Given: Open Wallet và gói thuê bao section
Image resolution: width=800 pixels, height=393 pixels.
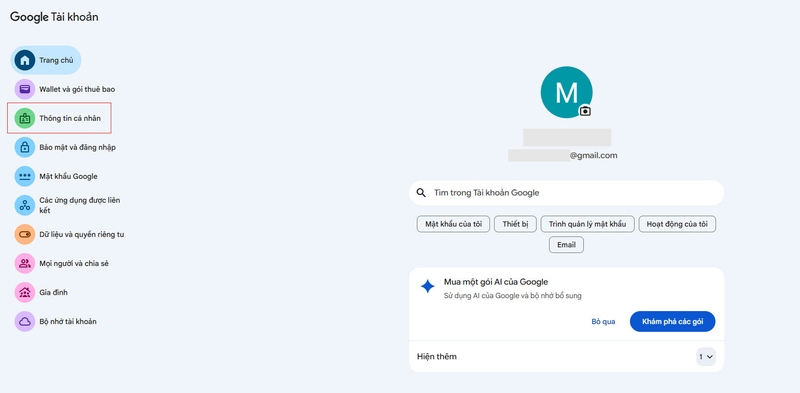Looking at the screenshot, I should [77, 89].
